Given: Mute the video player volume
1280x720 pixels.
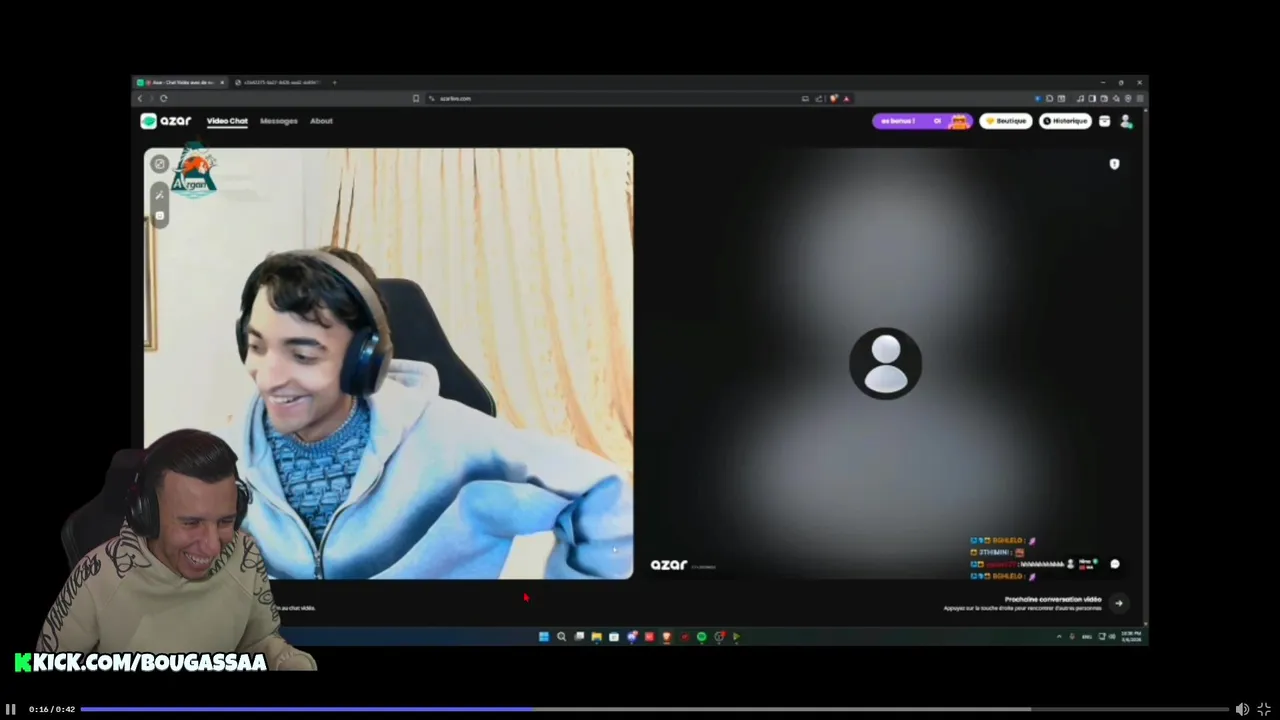Looking at the screenshot, I should tap(1242, 709).
